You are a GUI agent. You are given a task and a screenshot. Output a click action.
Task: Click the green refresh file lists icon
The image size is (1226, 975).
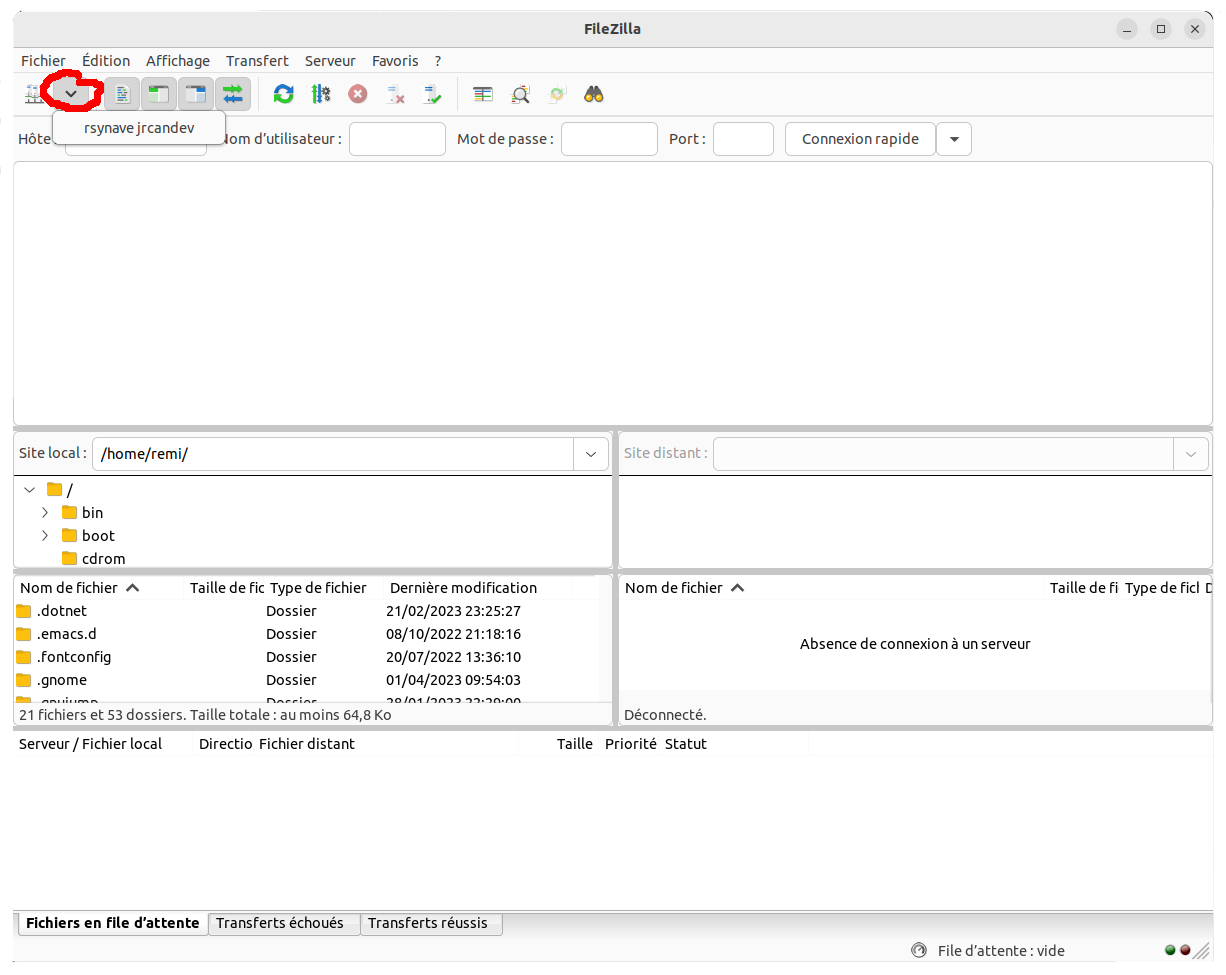click(284, 94)
